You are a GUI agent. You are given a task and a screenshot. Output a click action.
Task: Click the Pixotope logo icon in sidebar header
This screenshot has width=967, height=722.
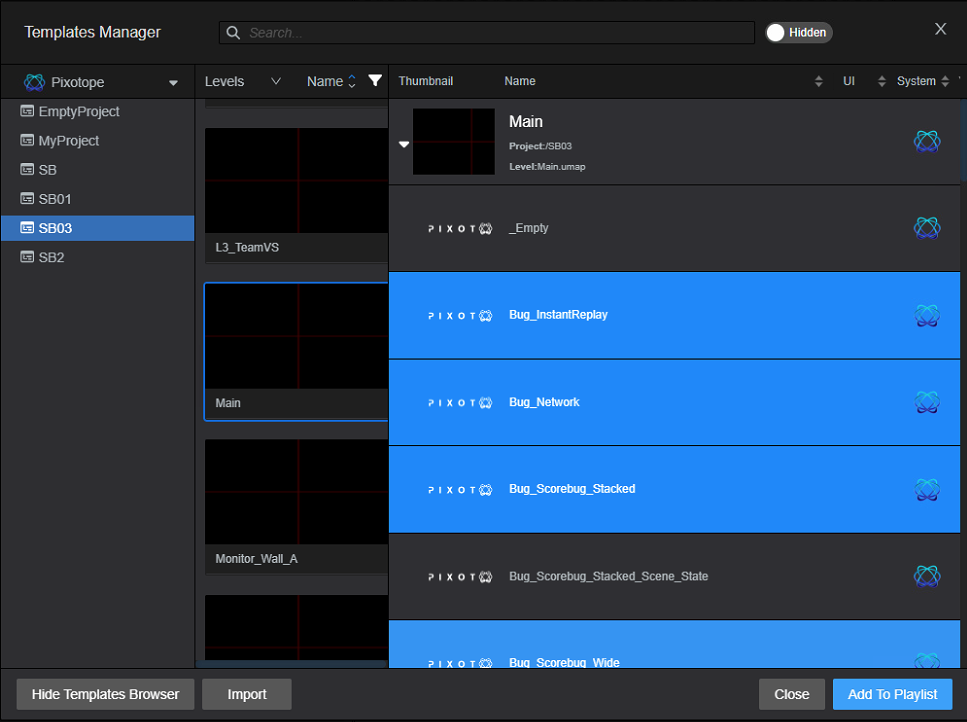[x=35, y=82]
